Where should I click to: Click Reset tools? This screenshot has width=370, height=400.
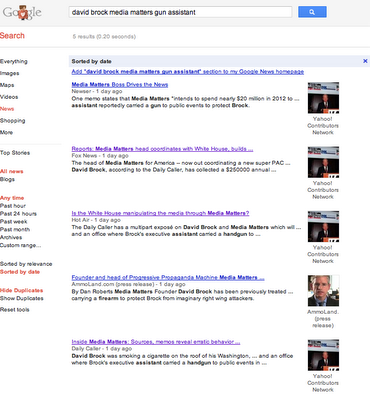(15, 310)
